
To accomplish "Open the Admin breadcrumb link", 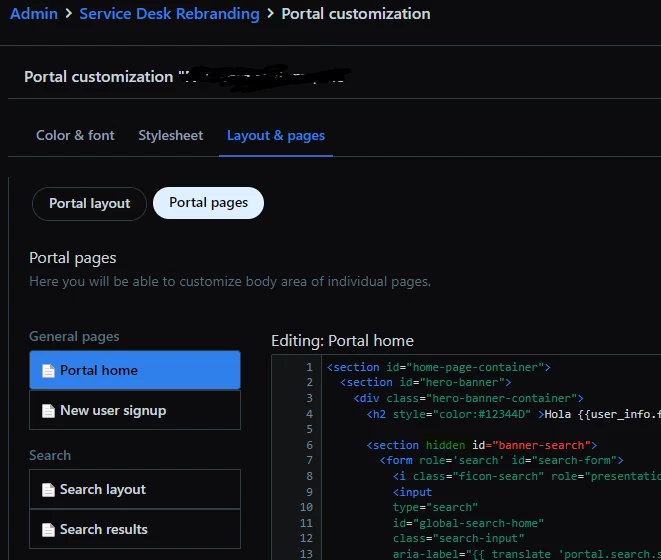I will pyautogui.click(x=34, y=14).
